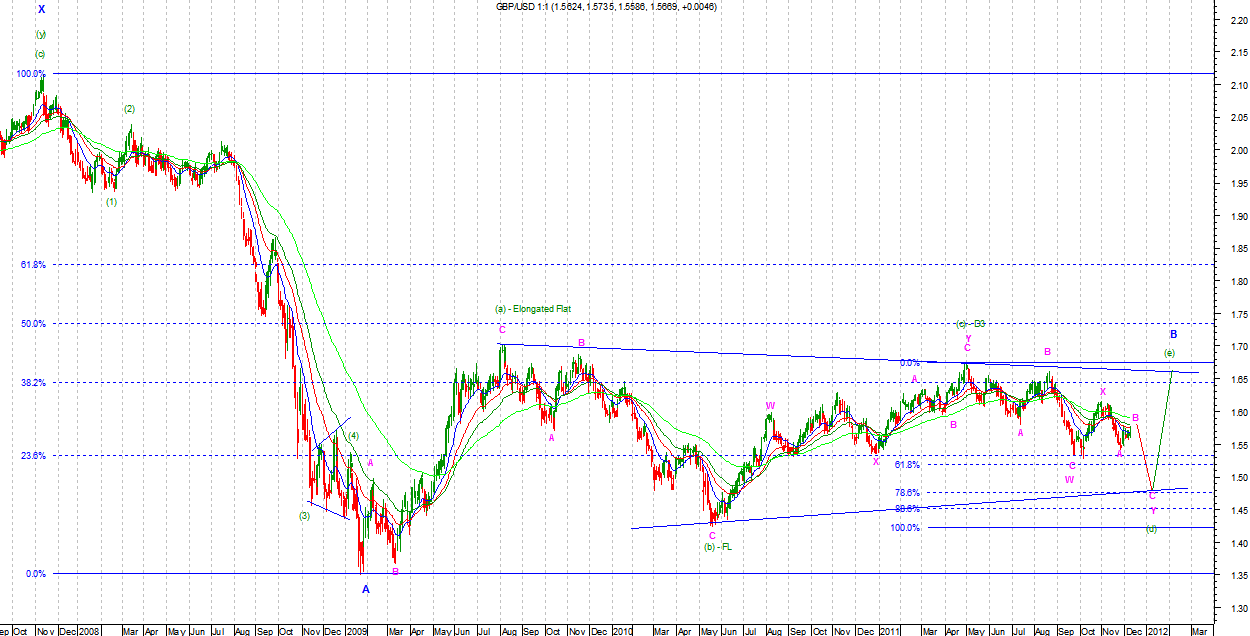Select the 38.2% Fibonacci level label

pyautogui.click(x=30, y=383)
